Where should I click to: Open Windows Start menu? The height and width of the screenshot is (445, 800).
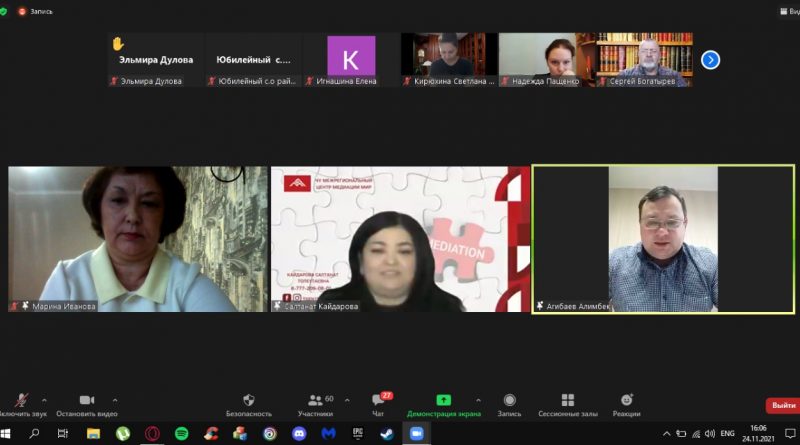(6, 434)
